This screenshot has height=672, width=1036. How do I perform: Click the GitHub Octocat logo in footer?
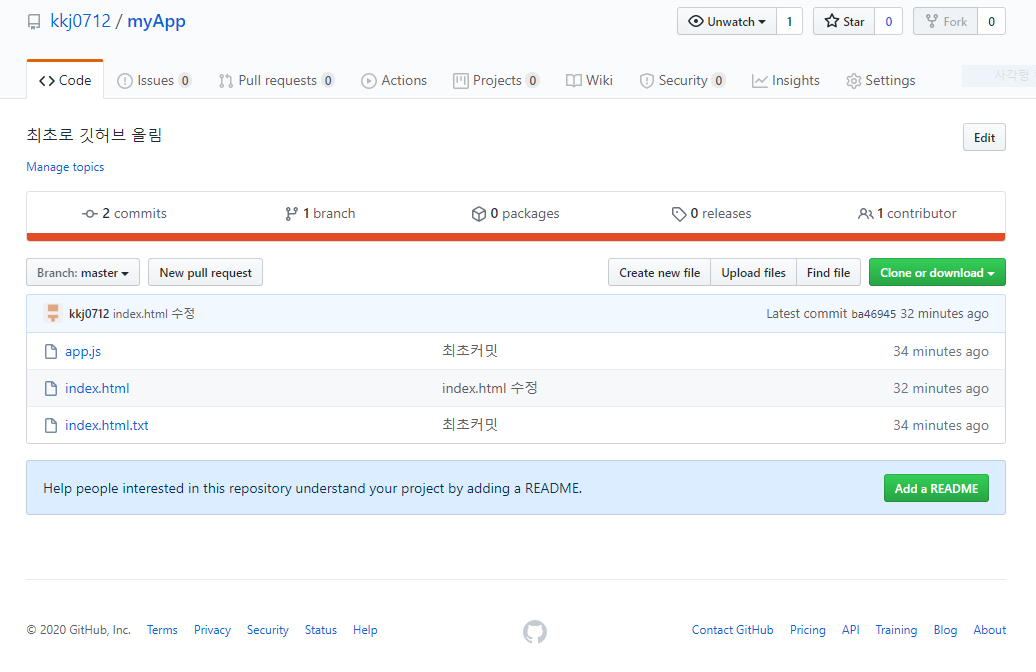[535, 632]
